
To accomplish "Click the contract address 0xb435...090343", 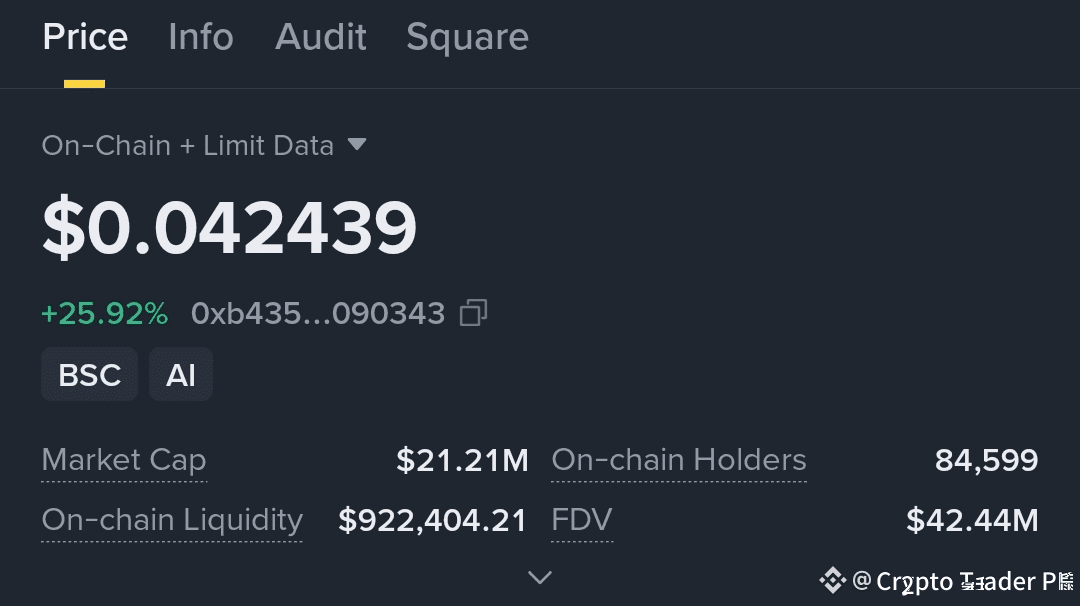I will click(318, 314).
